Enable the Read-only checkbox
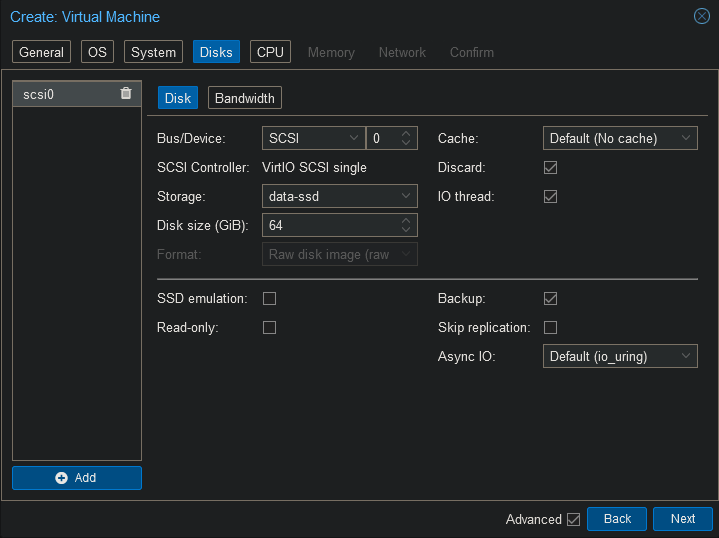719x538 pixels. [269, 328]
